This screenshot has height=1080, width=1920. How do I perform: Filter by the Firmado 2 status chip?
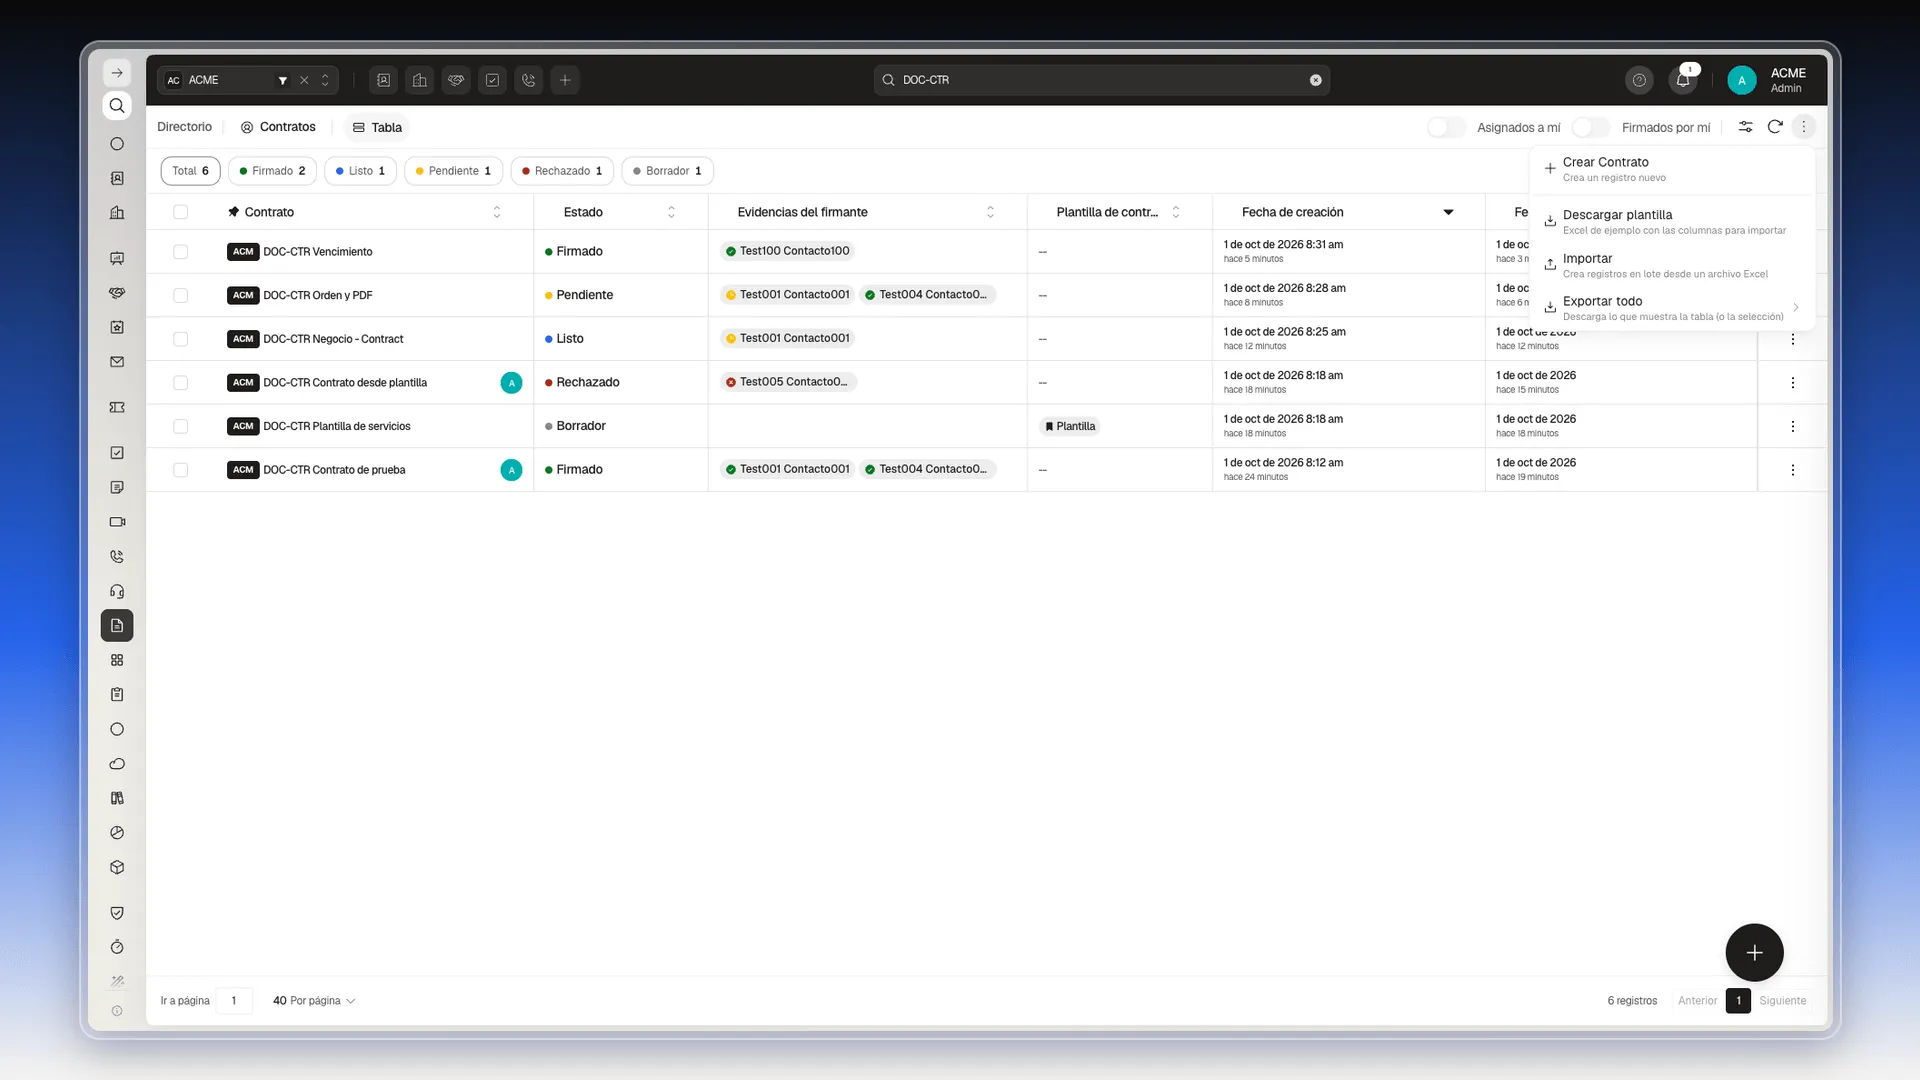pos(272,171)
